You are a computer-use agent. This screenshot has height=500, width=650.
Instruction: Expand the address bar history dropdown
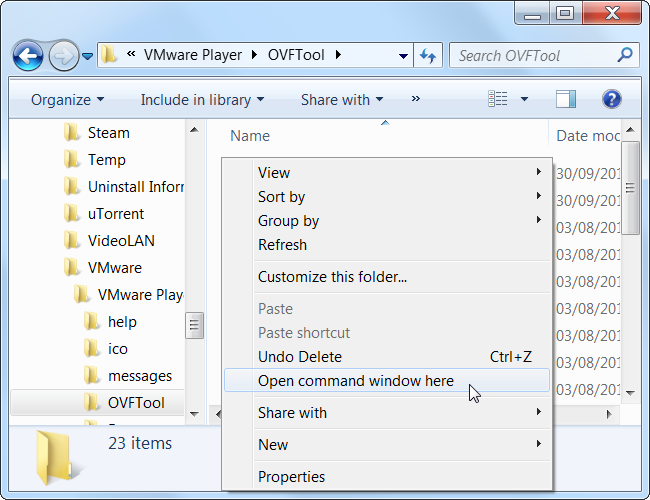pyautogui.click(x=403, y=56)
